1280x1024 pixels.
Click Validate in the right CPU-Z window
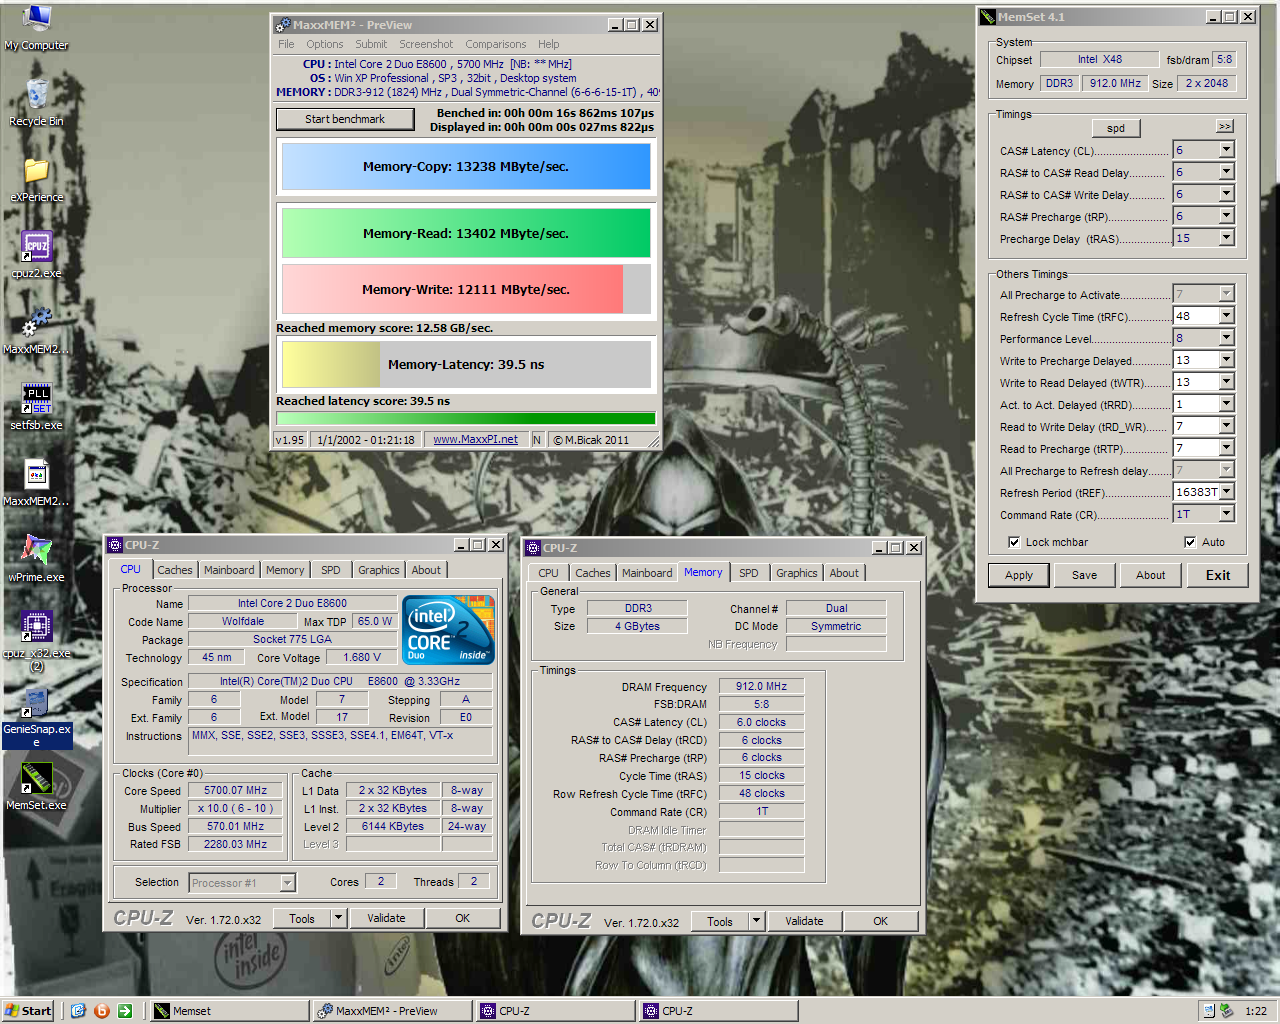[804, 921]
